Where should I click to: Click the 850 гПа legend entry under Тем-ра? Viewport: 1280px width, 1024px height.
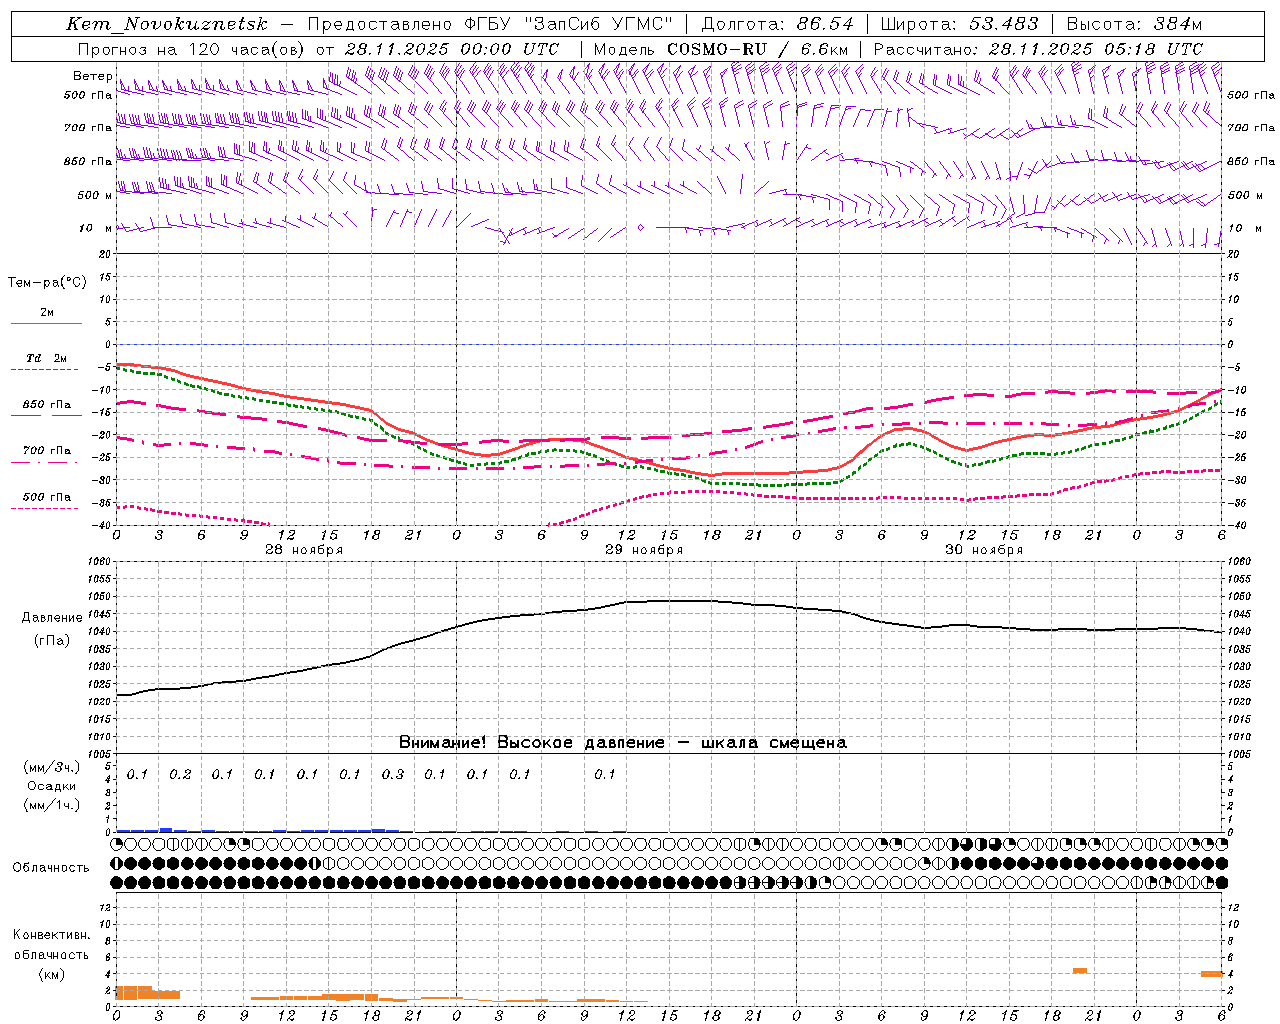[46, 405]
